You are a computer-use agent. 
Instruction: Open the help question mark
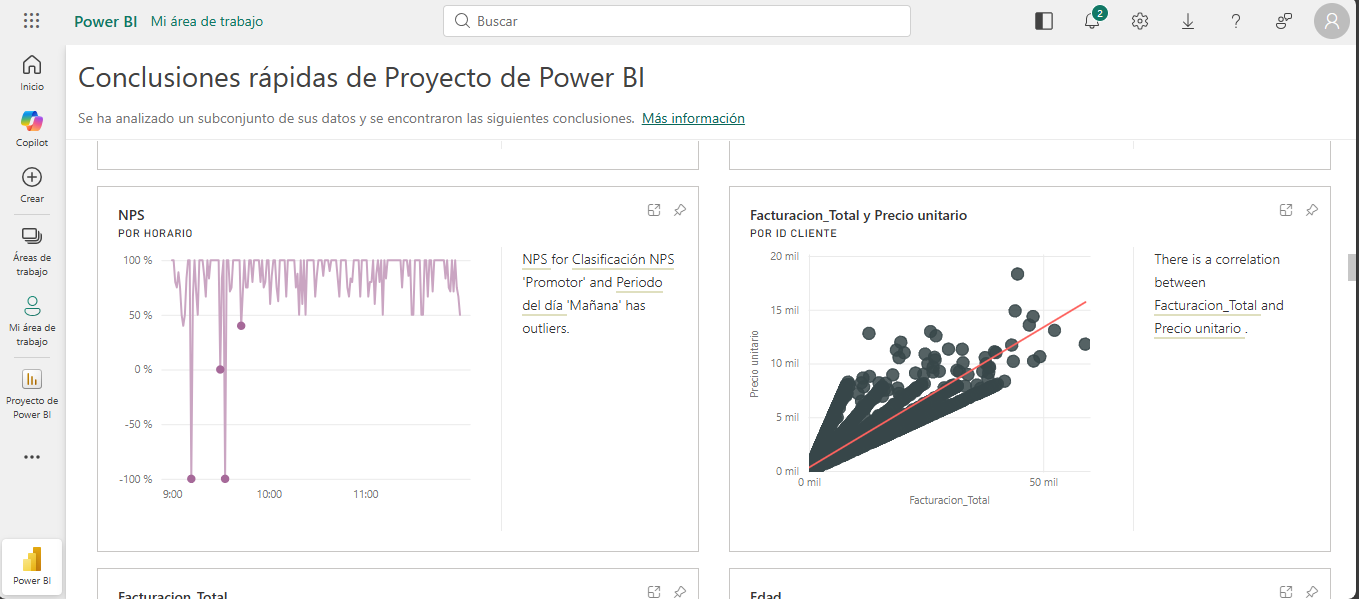coord(1236,21)
